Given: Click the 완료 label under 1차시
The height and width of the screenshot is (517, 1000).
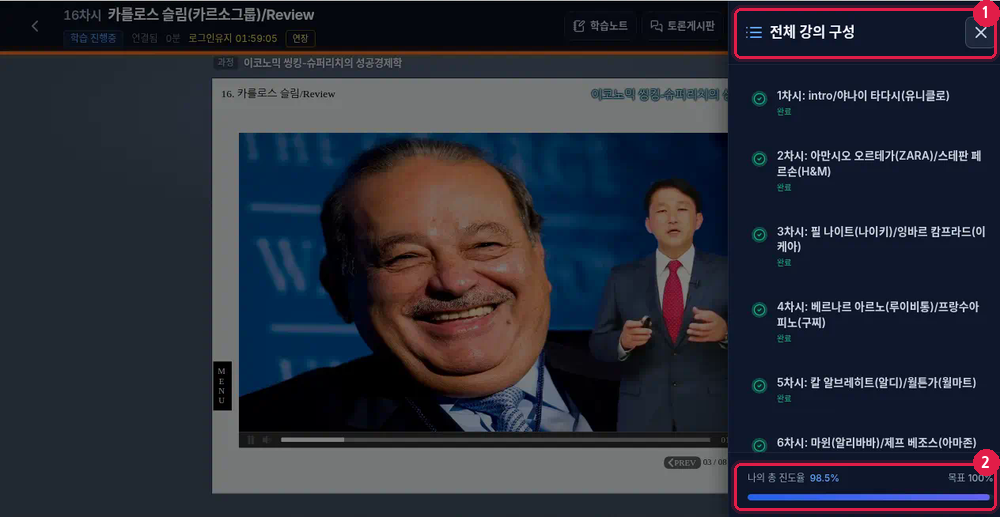Looking at the screenshot, I should pos(784,112).
